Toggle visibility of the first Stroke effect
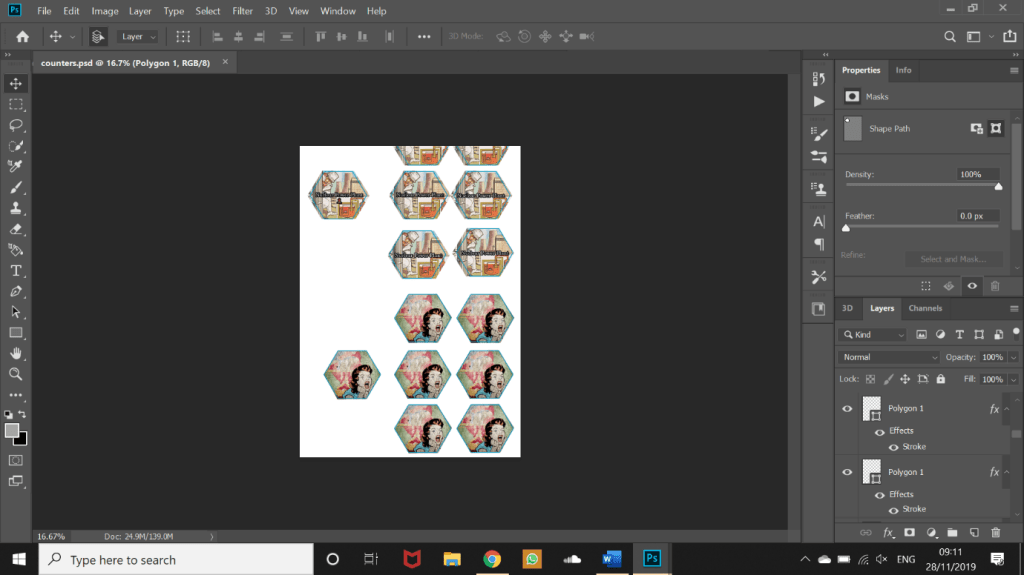 click(893, 447)
